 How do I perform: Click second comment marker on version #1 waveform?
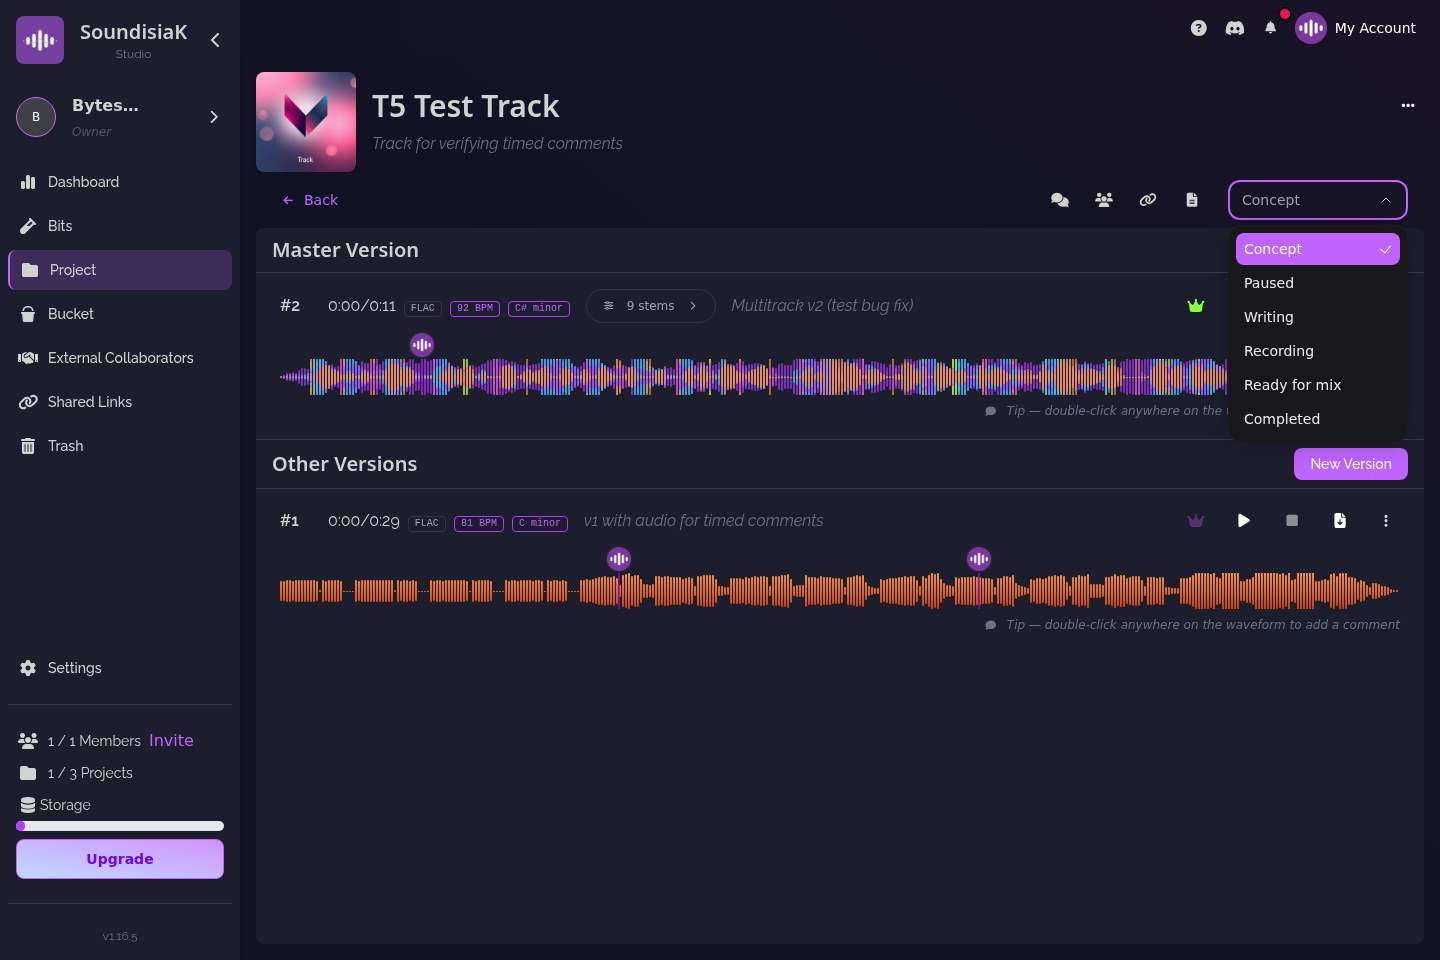point(979,559)
